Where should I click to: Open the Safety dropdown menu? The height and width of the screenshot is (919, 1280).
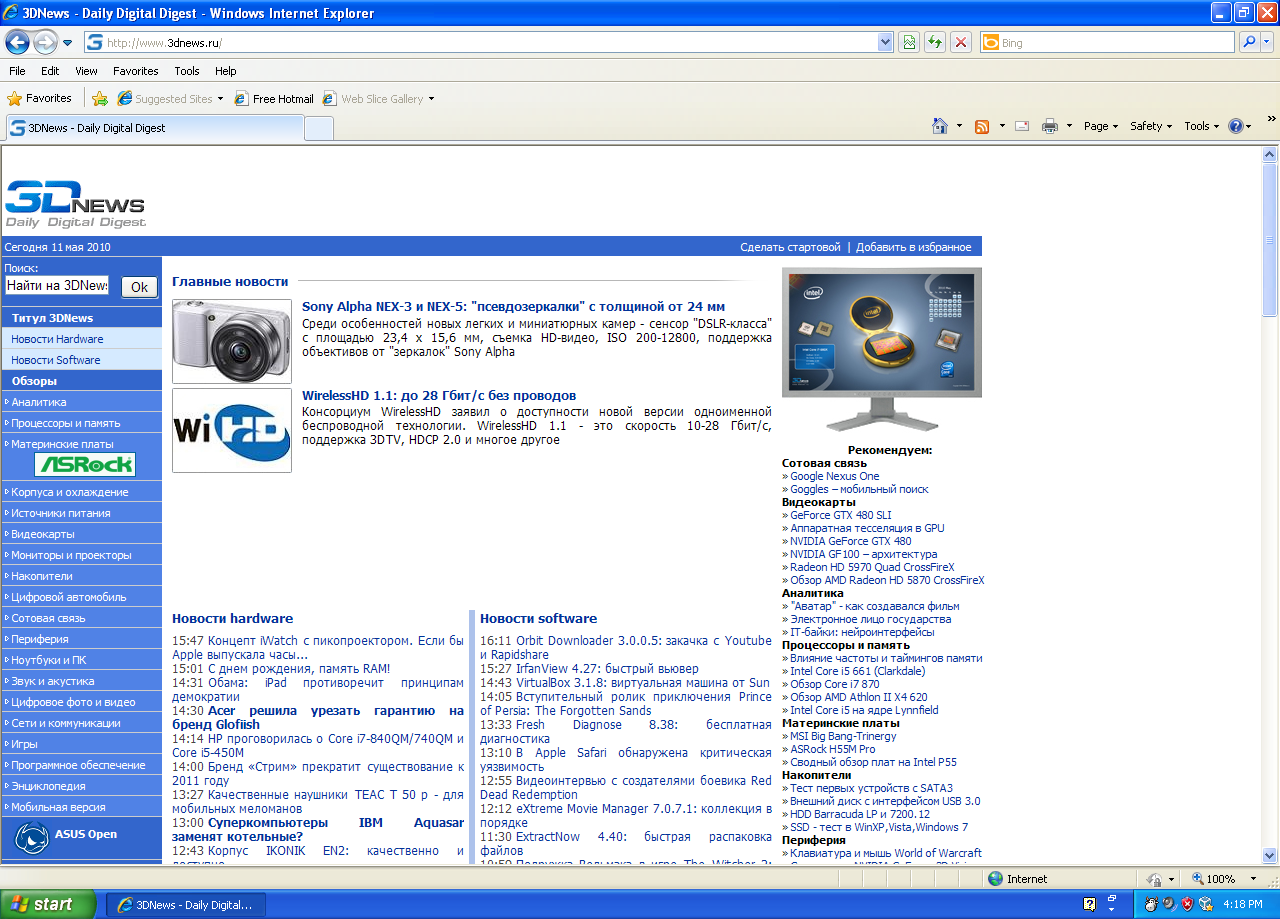point(1151,126)
